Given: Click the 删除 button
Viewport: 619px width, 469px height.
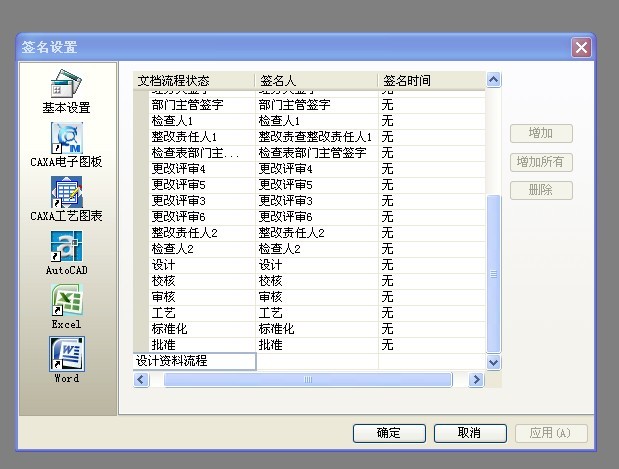Looking at the screenshot, I should click(541, 190).
